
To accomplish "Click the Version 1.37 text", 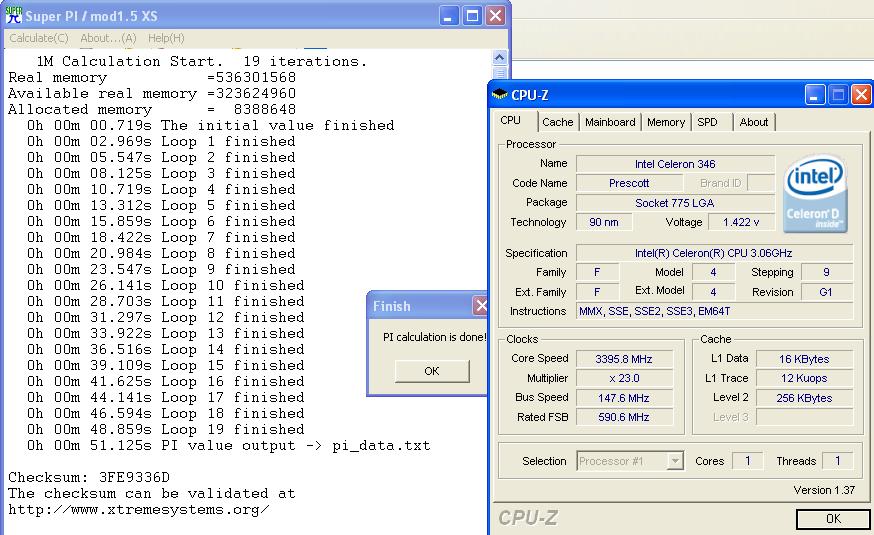I will 824,490.
